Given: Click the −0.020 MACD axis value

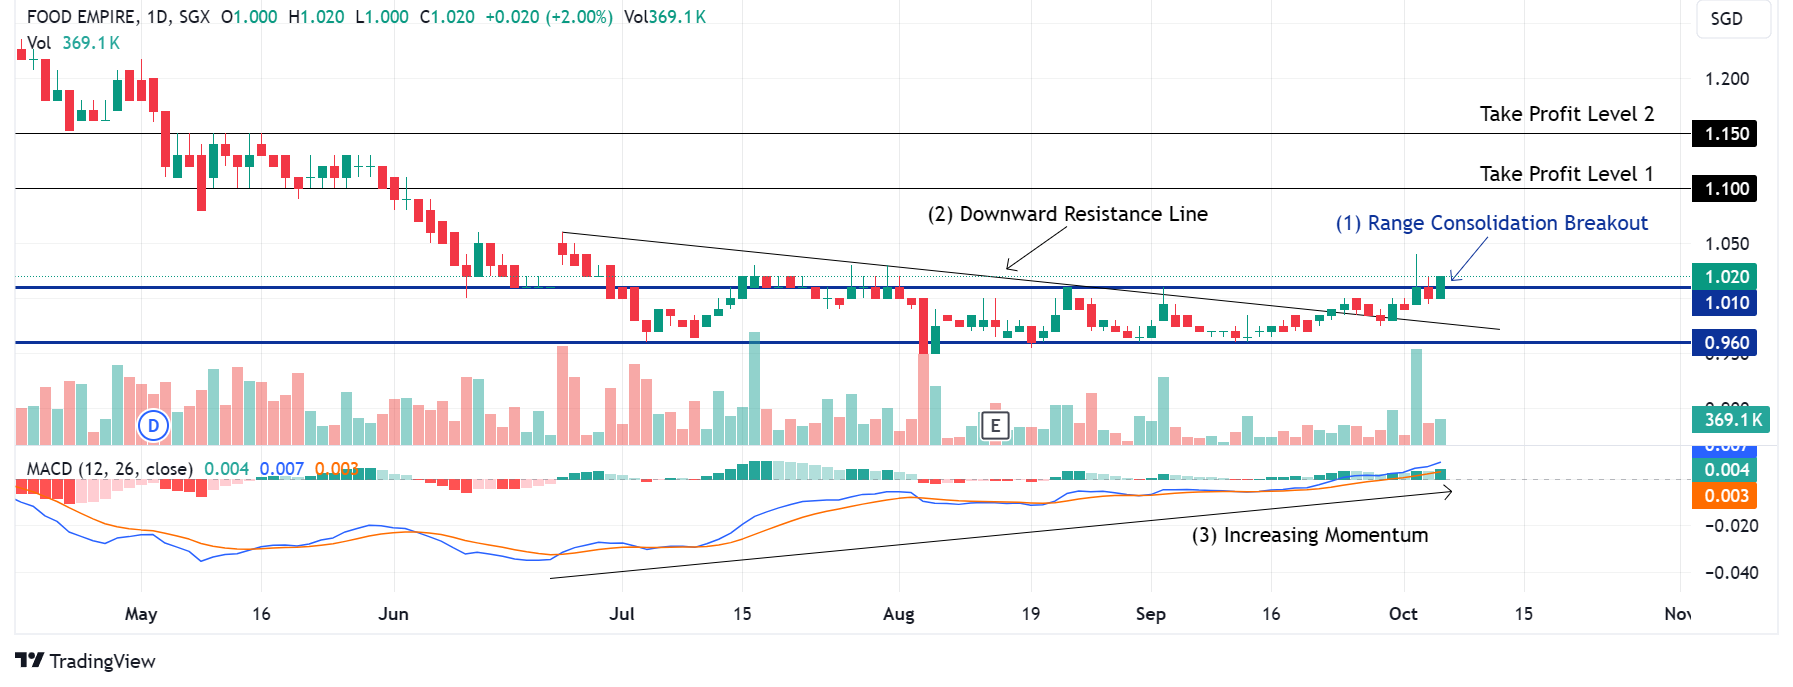Looking at the screenshot, I should coord(1731,526).
